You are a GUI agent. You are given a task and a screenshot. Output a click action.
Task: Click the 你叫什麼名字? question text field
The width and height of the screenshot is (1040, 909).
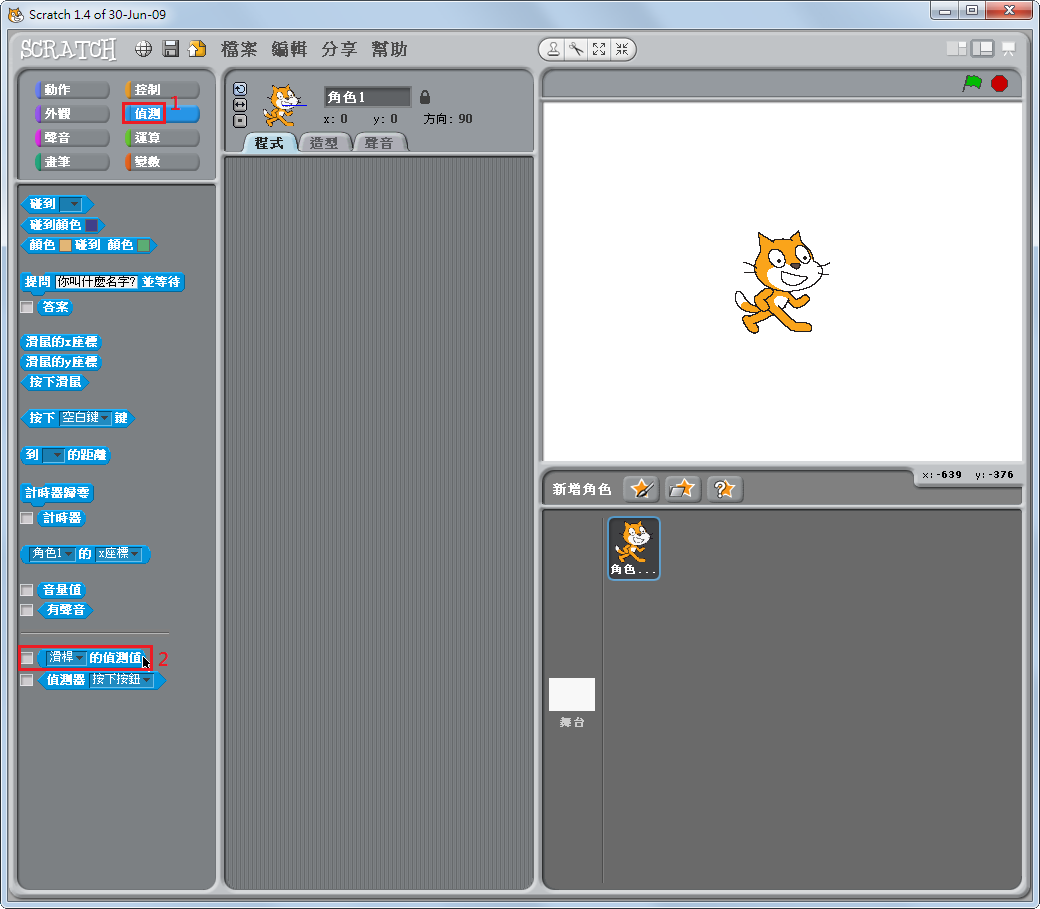click(97, 281)
